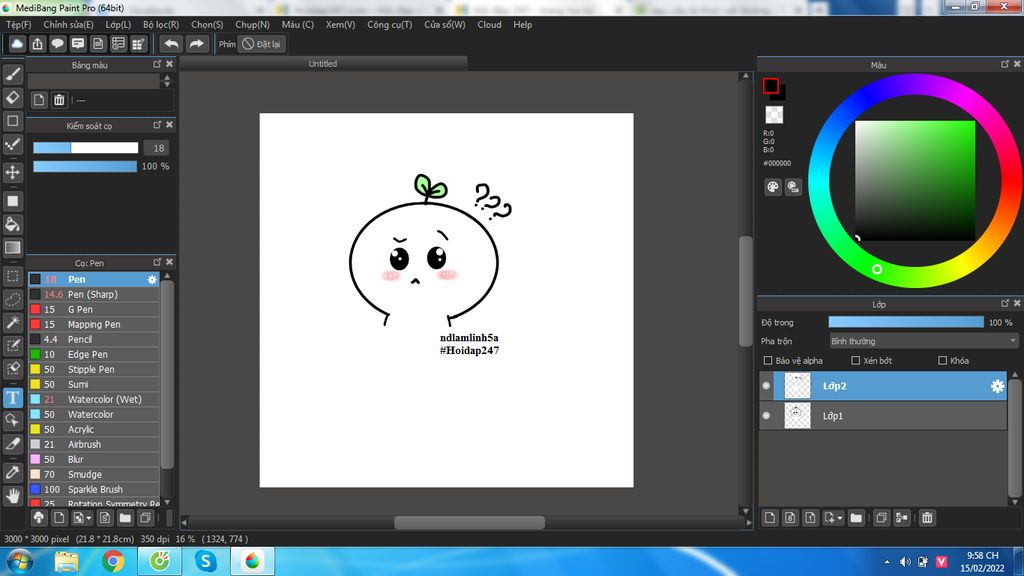Pick the Sparkle Brush
The image size is (1024, 576).
coord(94,490)
